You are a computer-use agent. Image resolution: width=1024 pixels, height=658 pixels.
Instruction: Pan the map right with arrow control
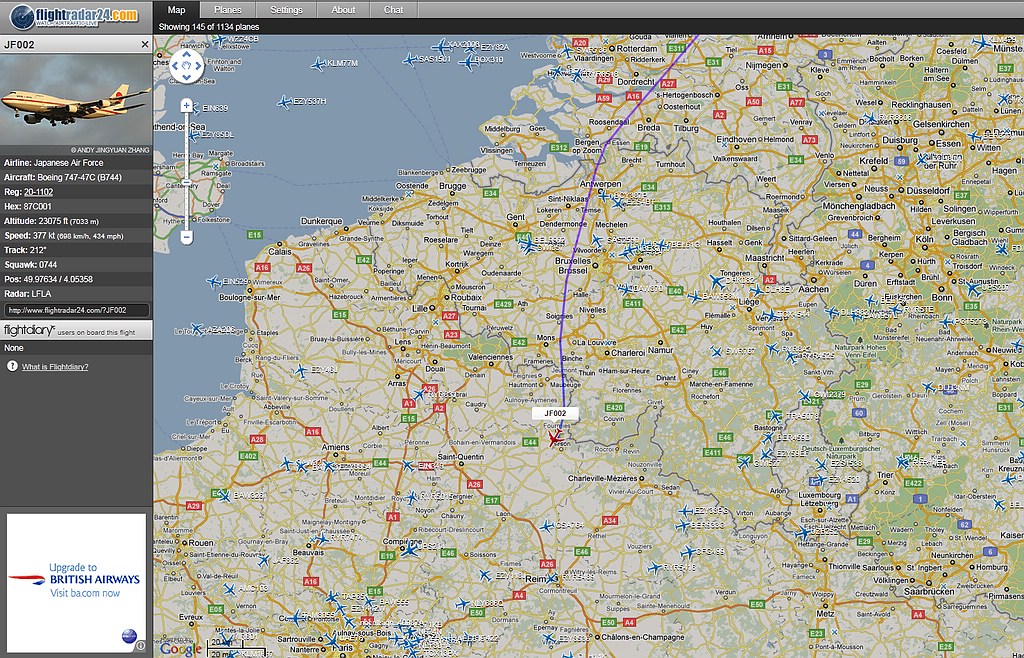pyautogui.click(x=199, y=67)
